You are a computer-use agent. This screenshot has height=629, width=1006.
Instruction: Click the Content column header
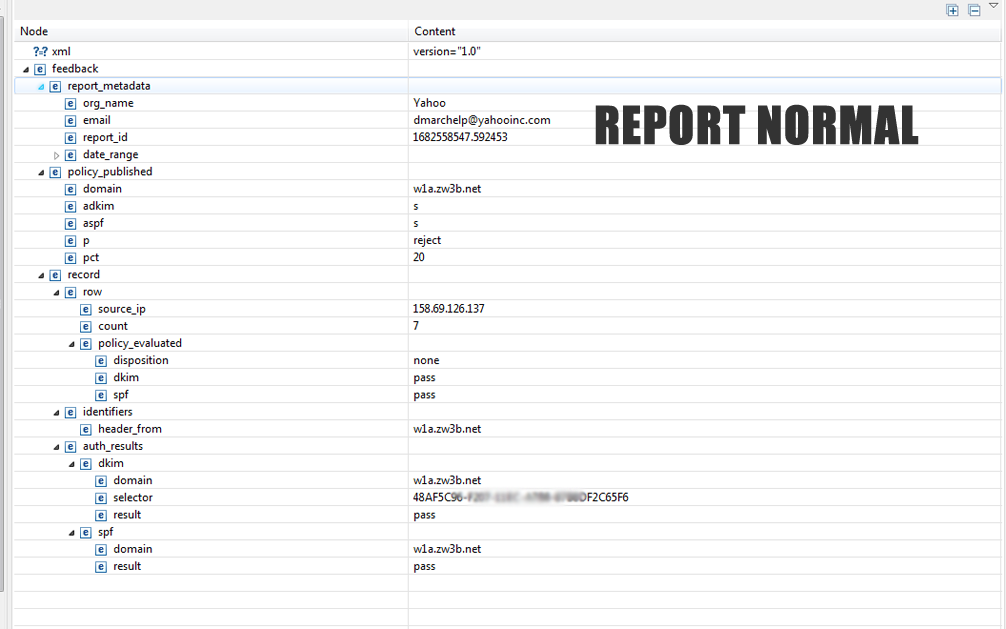click(x=435, y=32)
